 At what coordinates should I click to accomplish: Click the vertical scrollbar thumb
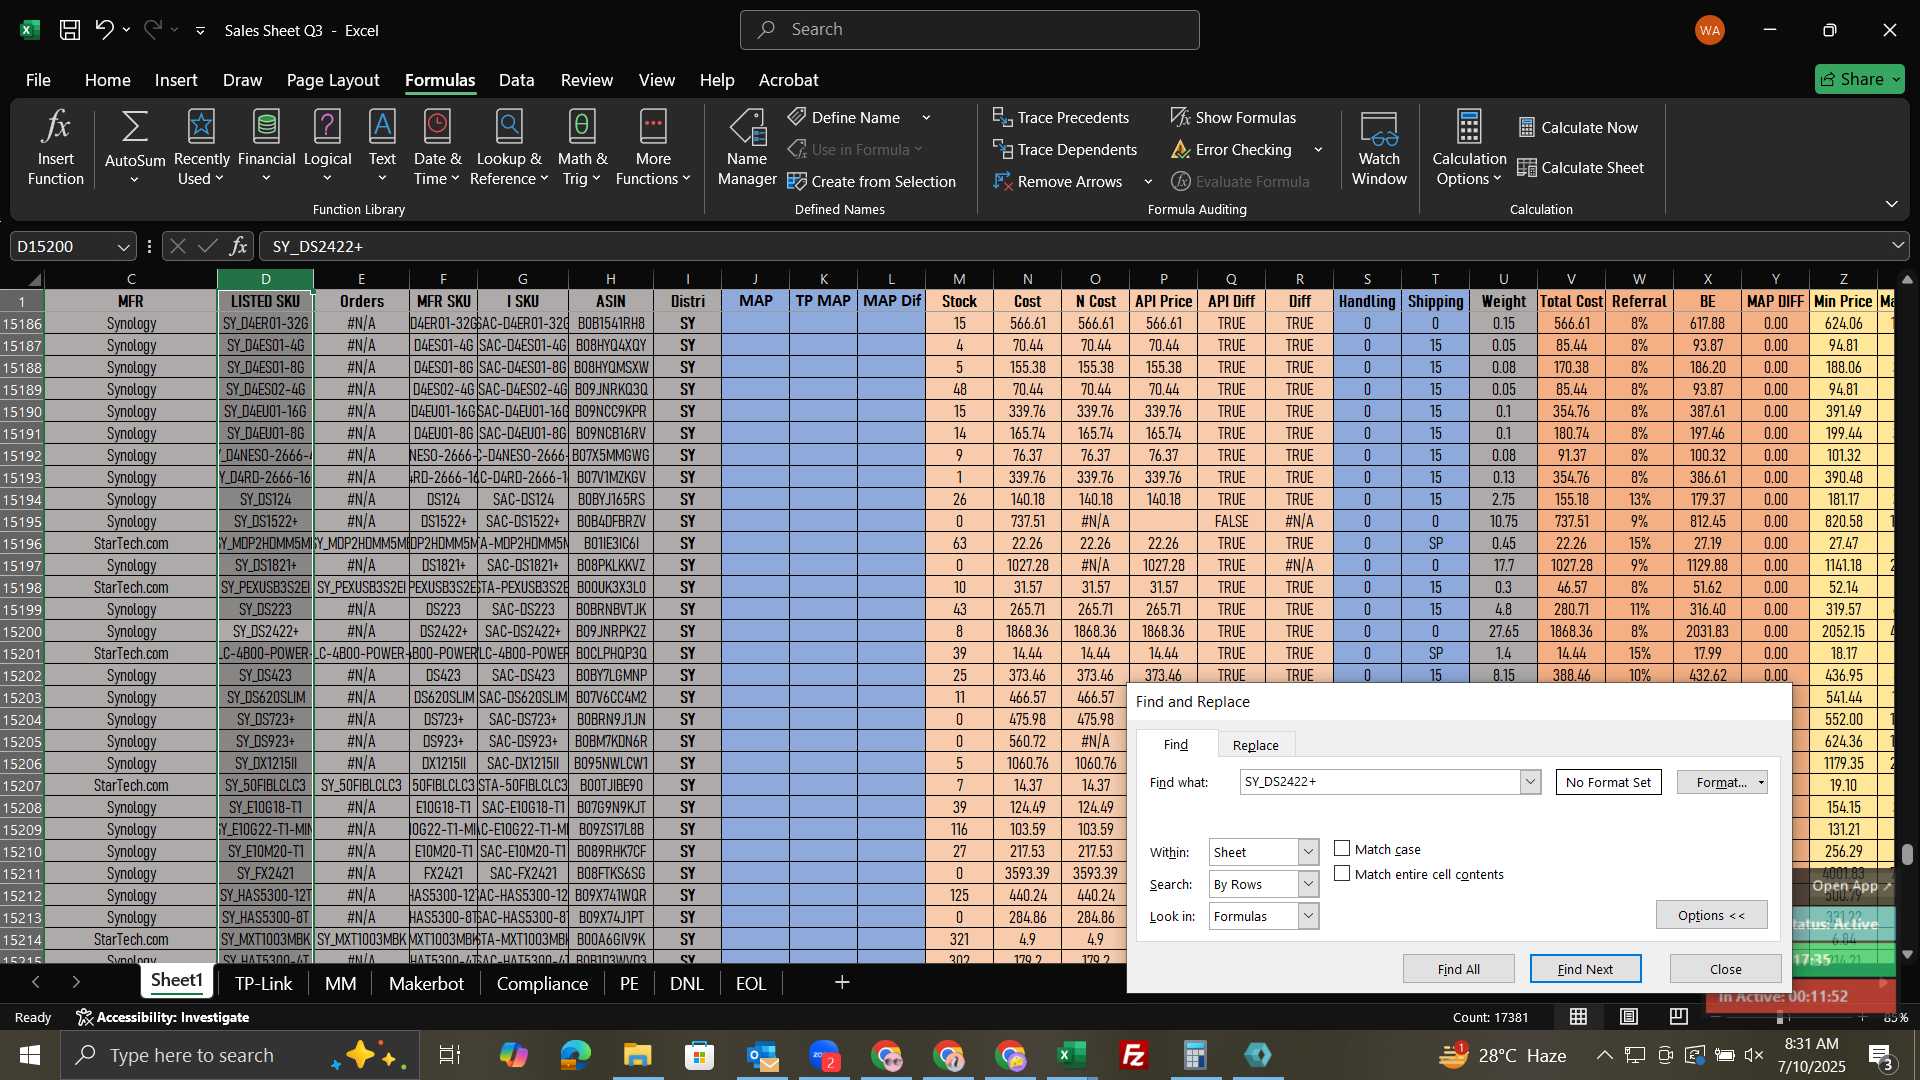(1907, 855)
